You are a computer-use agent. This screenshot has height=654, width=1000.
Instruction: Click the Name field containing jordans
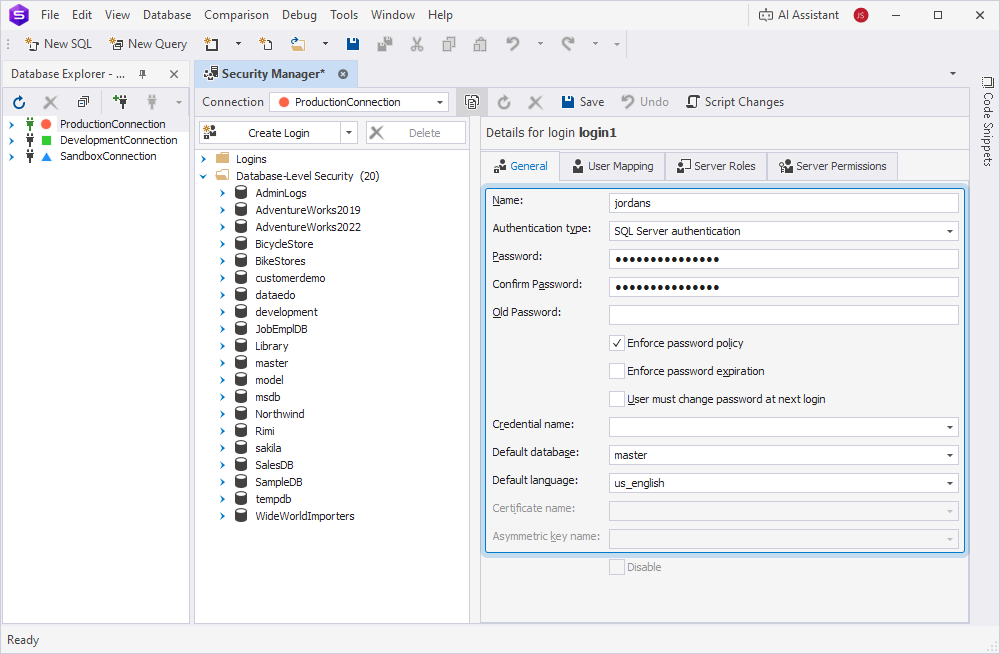(784, 201)
